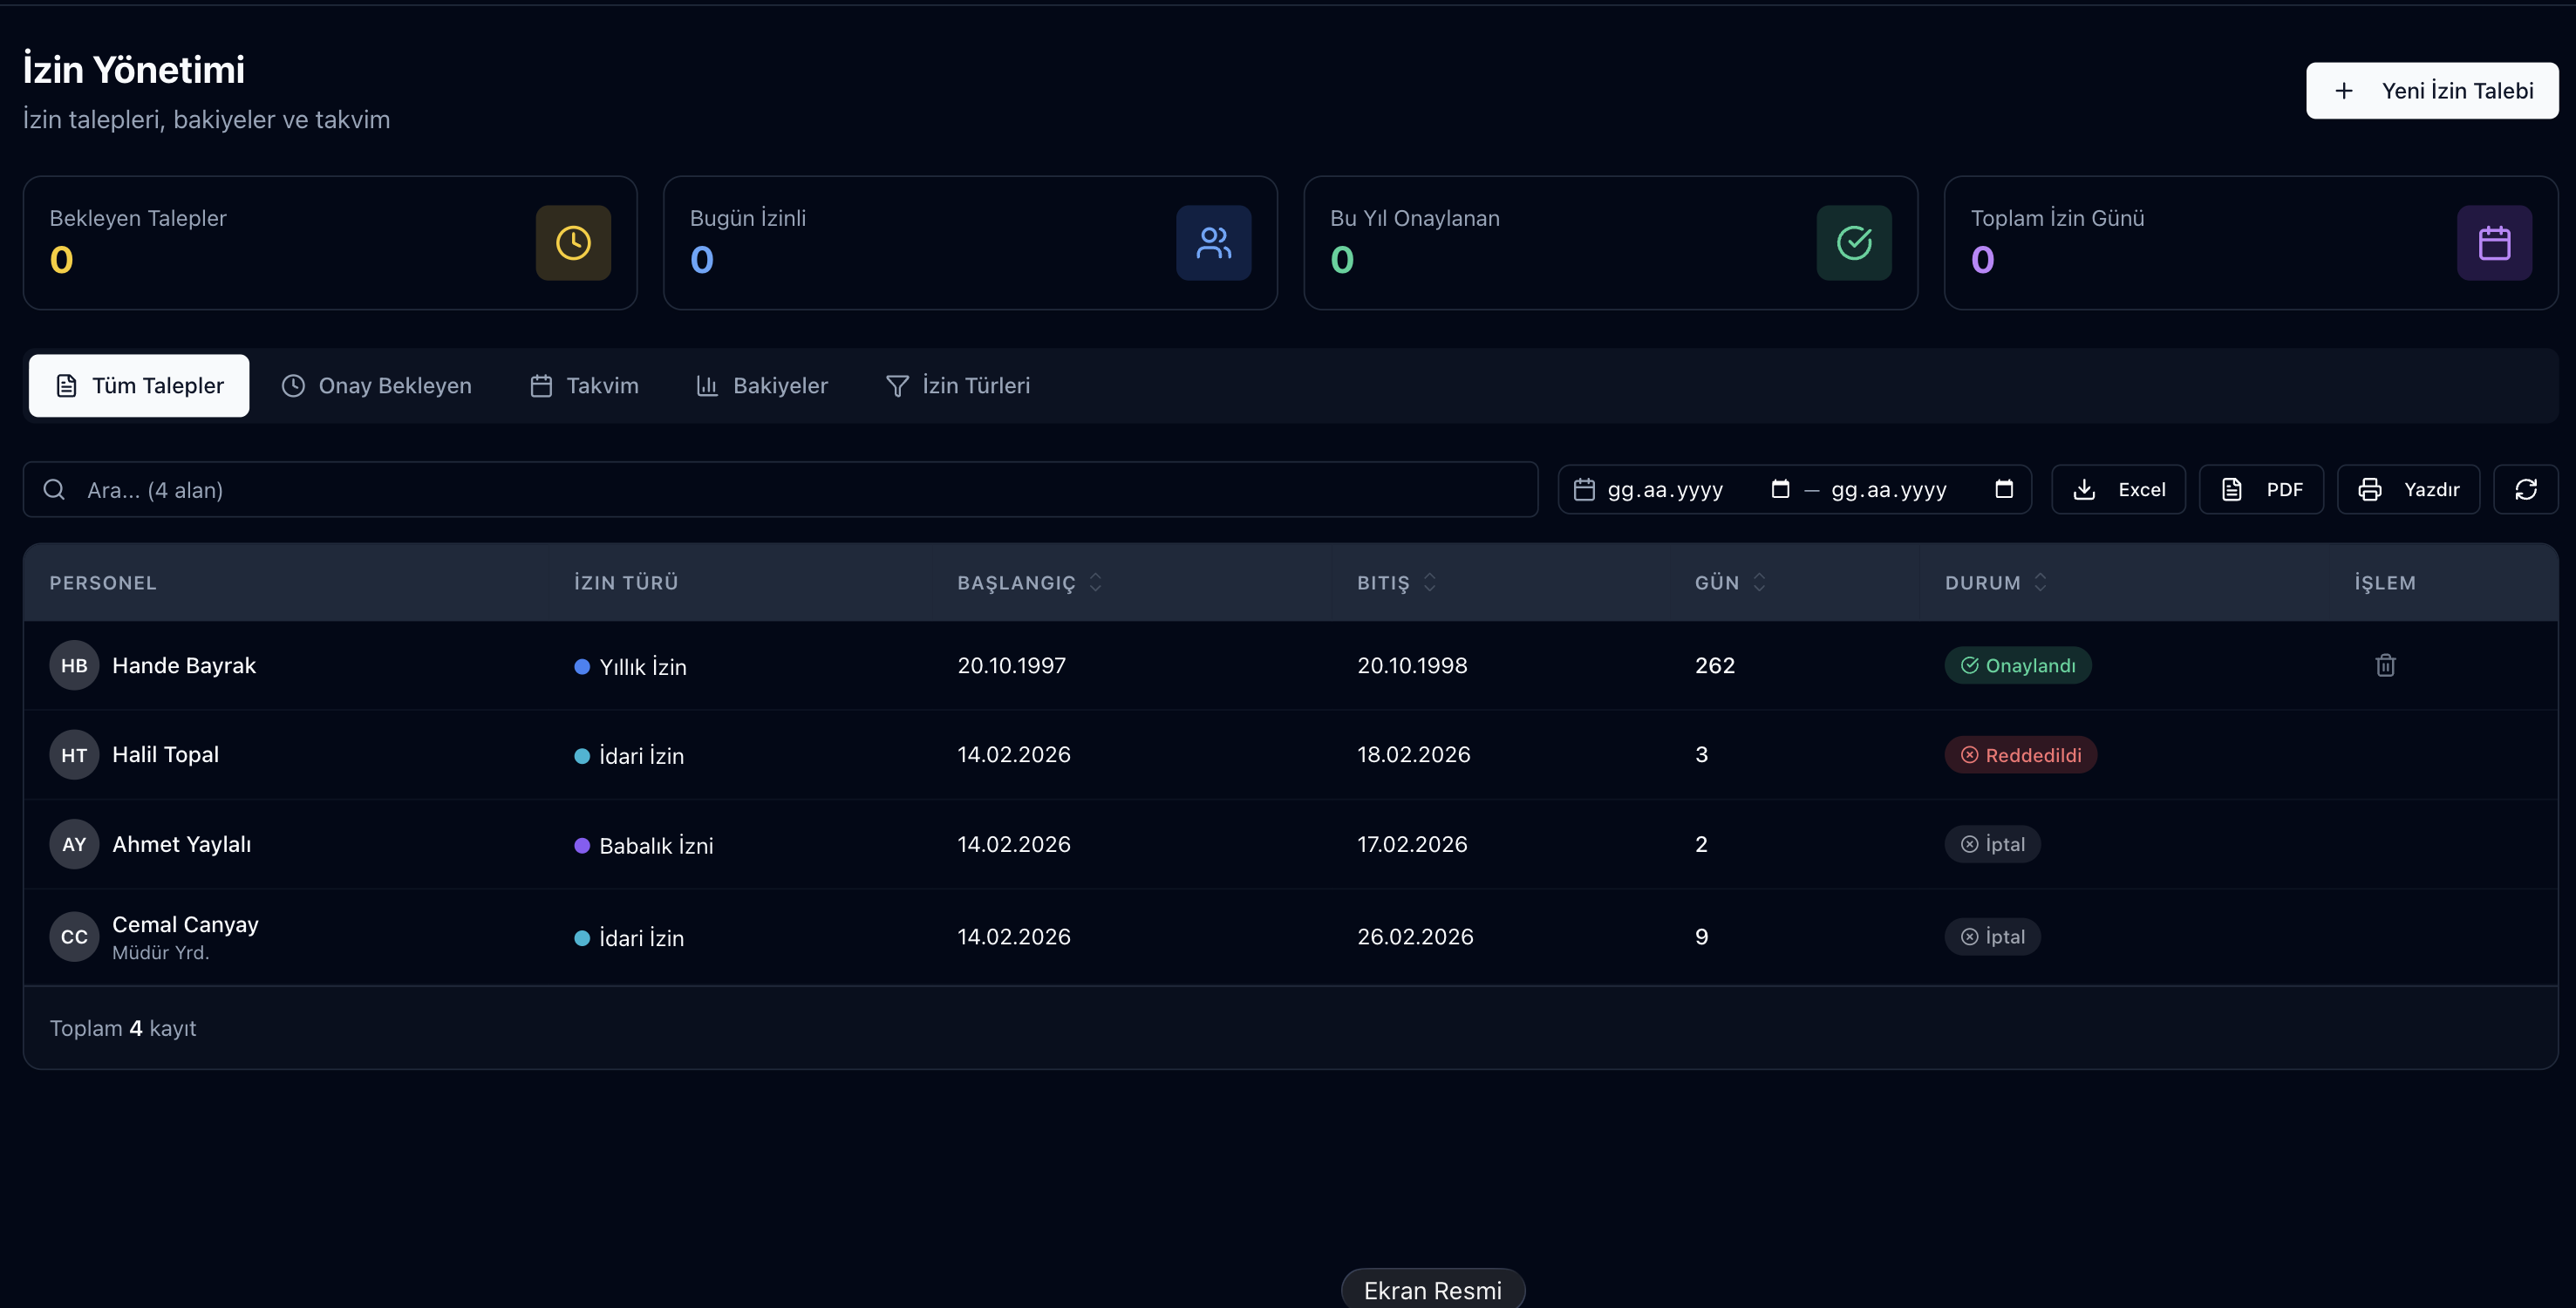Click the checkmark icon in the Bu Yıl Onaylanan card

click(1854, 243)
